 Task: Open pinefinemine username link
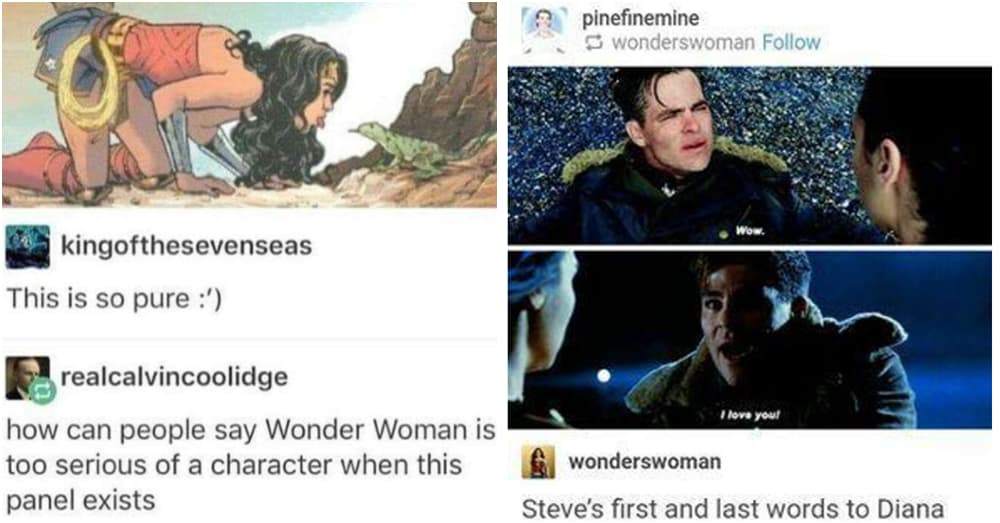(x=640, y=18)
